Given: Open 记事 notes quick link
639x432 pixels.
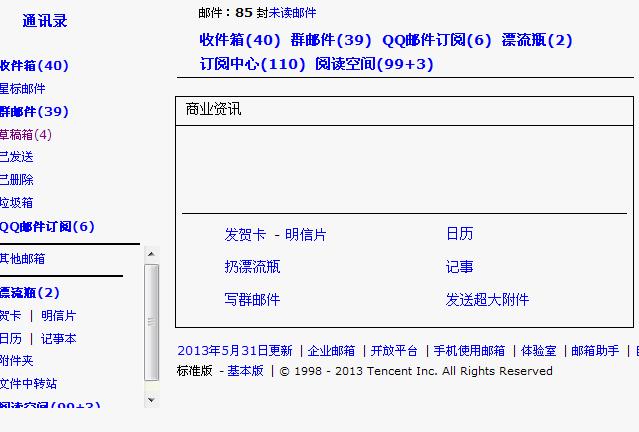Looking at the screenshot, I should pyautogui.click(x=460, y=267).
